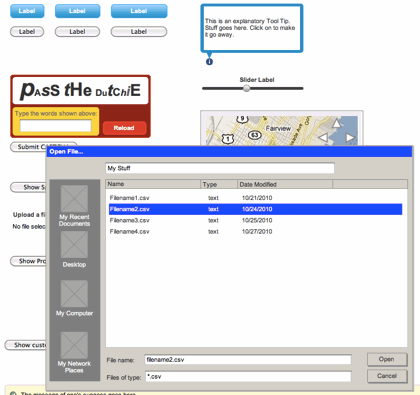Click the Fairview label on the map

pos(278,128)
